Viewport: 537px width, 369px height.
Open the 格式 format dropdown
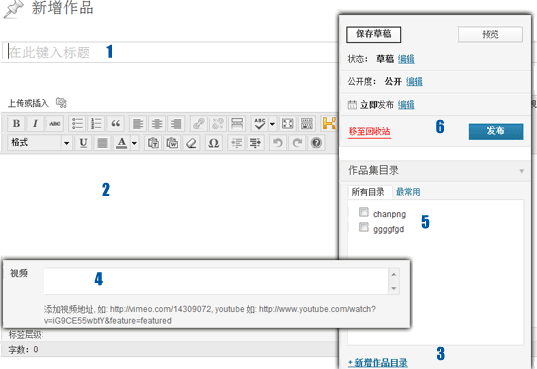pyautogui.click(x=39, y=143)
